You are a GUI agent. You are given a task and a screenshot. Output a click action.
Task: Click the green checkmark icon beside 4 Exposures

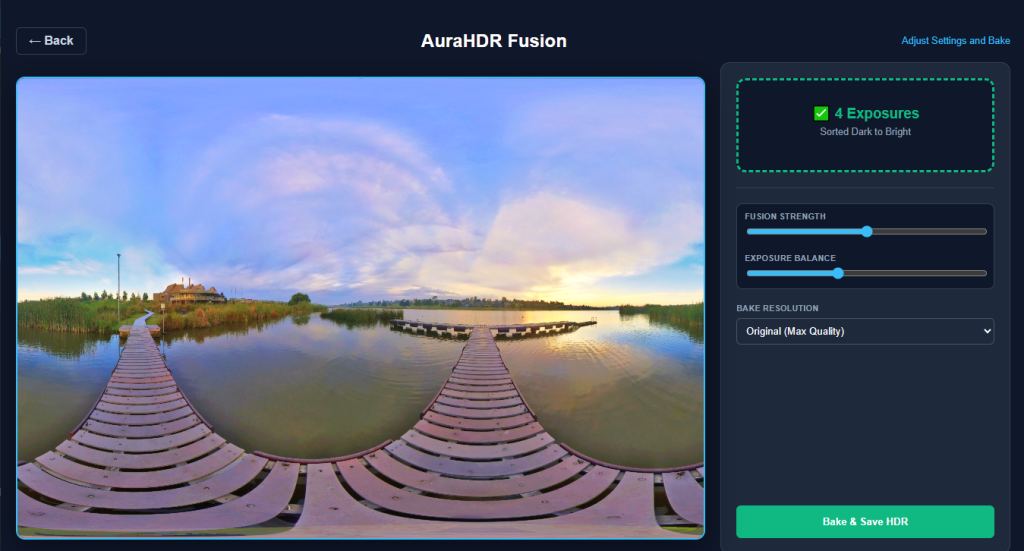point(821,114)
